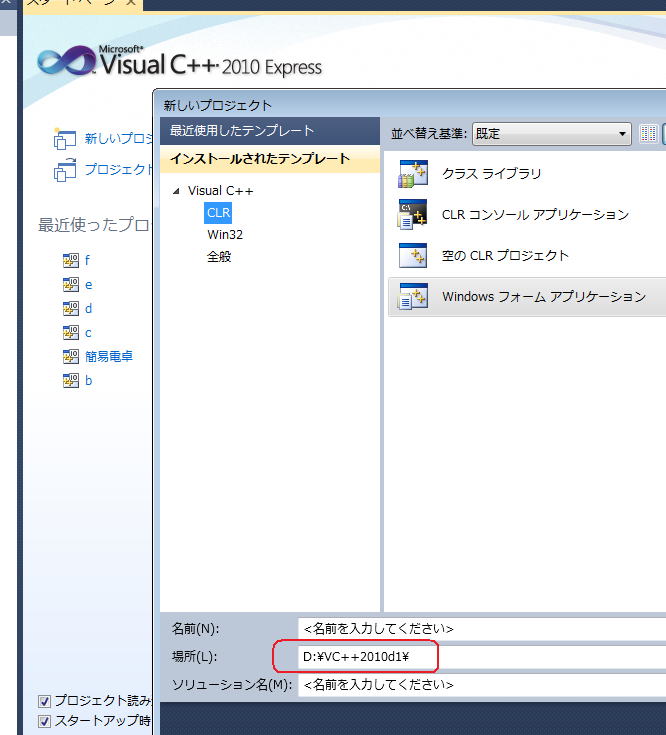Click the Visual C++ 2010 Express logo
The image size is (666, 735).
pyautogui.click(x=180, y=61)
